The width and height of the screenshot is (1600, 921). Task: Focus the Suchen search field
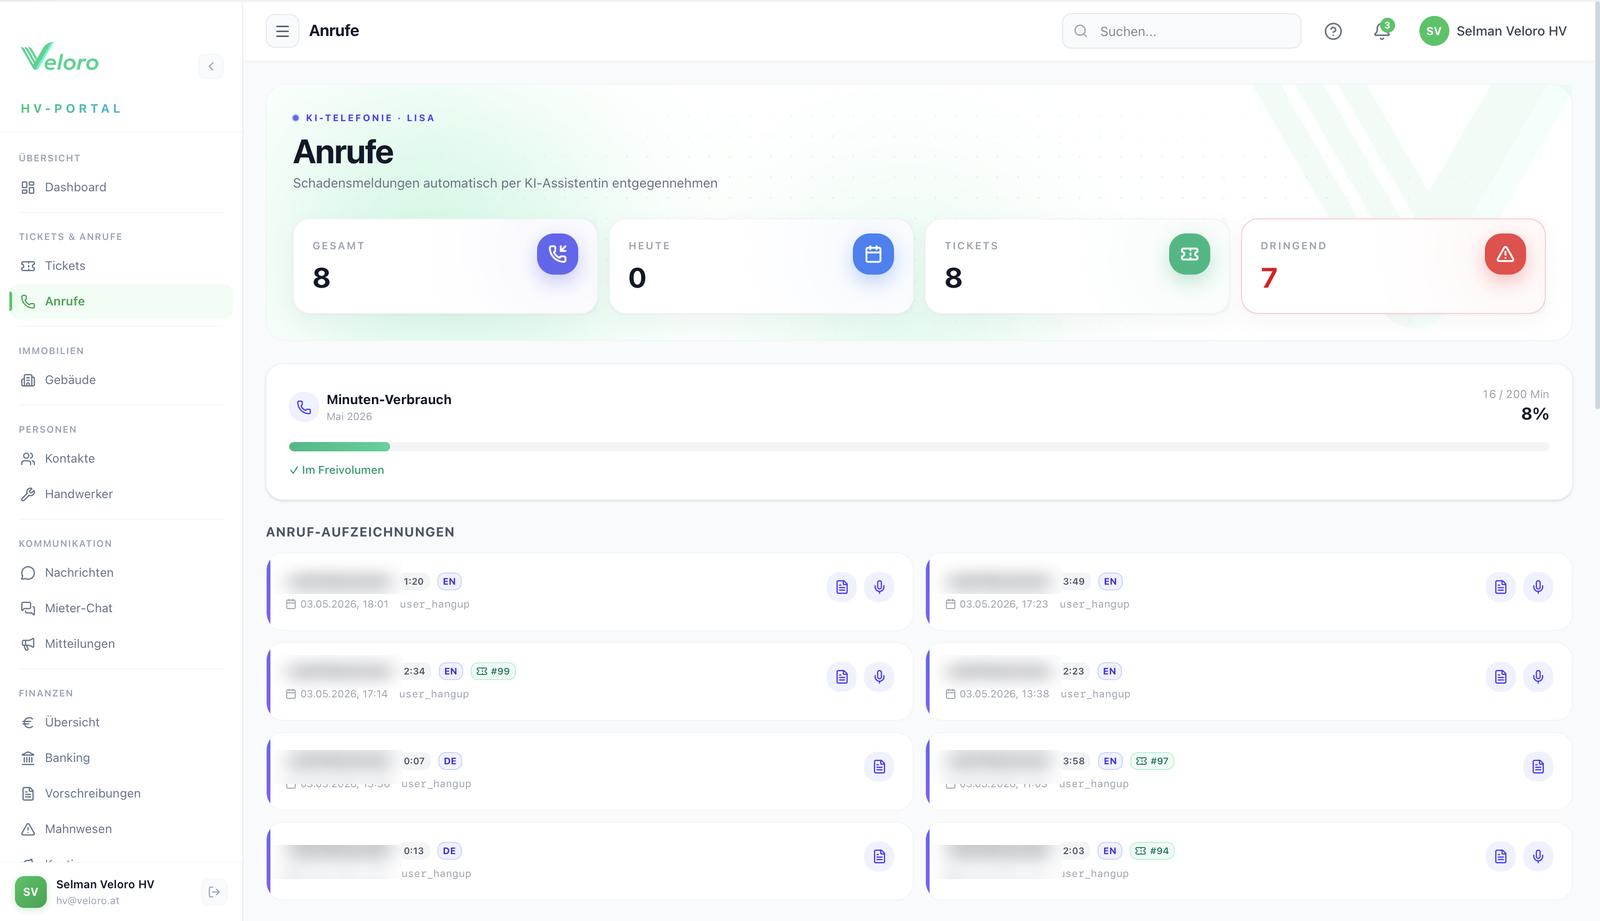(x=1181, y=31)
